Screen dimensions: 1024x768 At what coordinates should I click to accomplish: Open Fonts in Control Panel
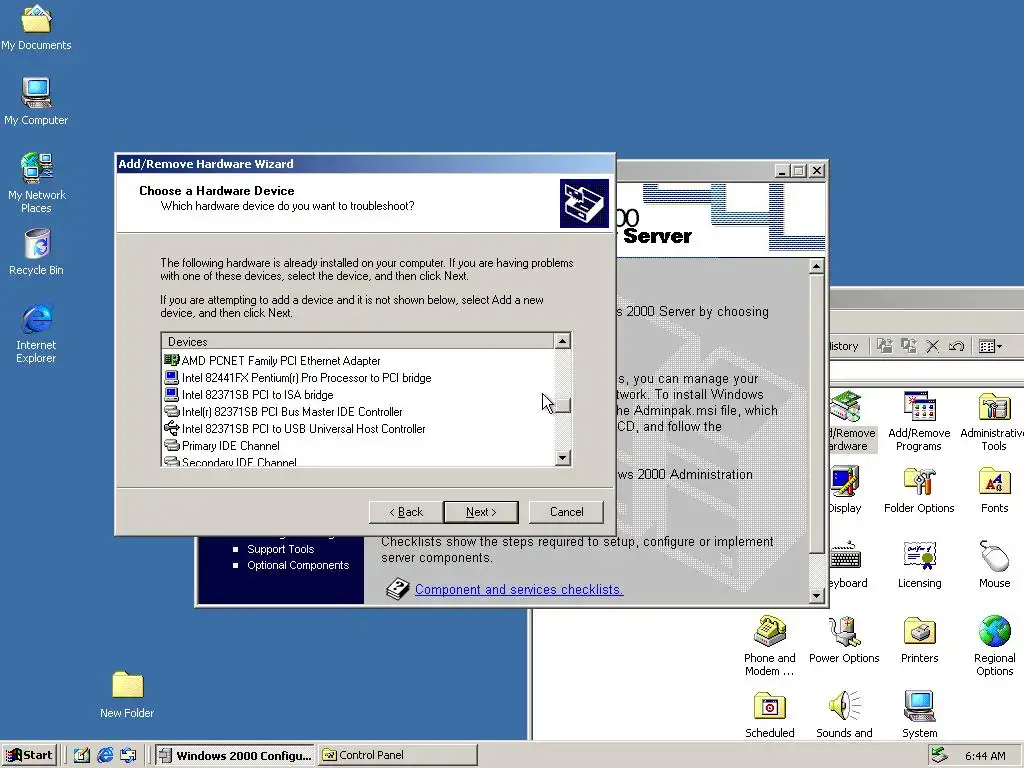(x=994, y=490)
